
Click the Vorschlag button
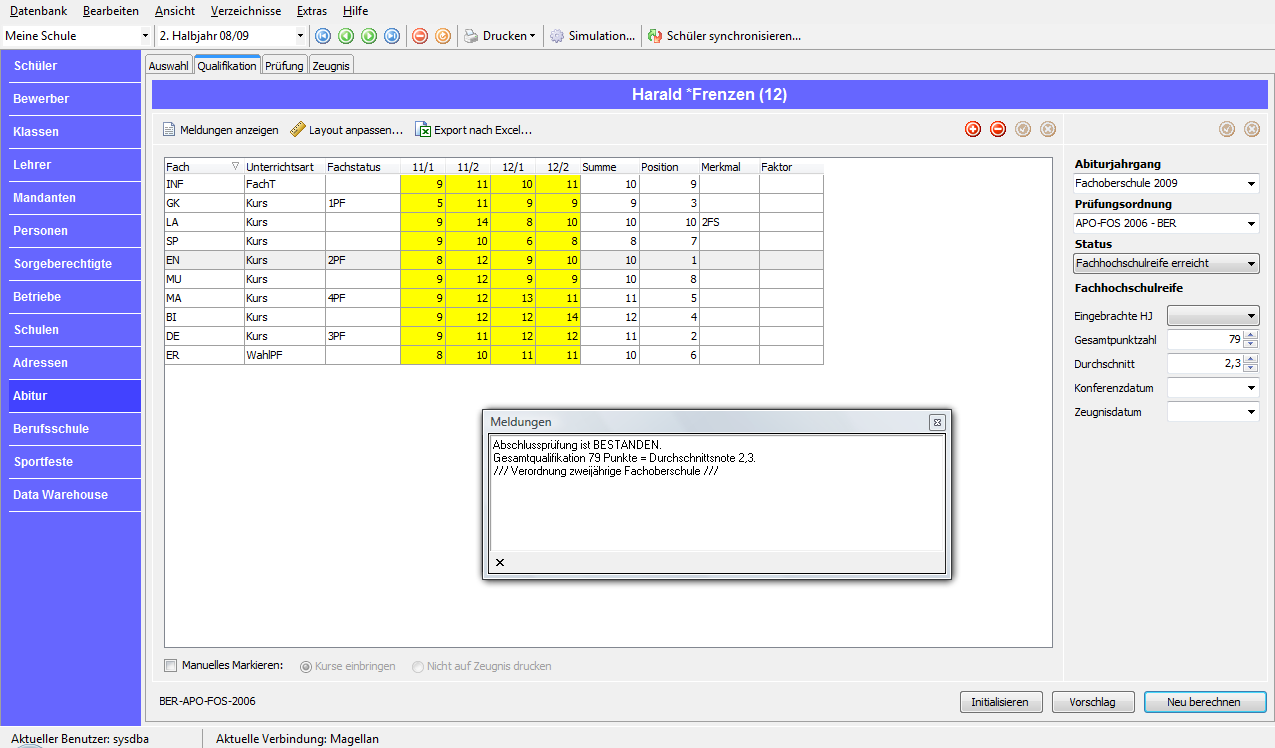coord(1092,702)
